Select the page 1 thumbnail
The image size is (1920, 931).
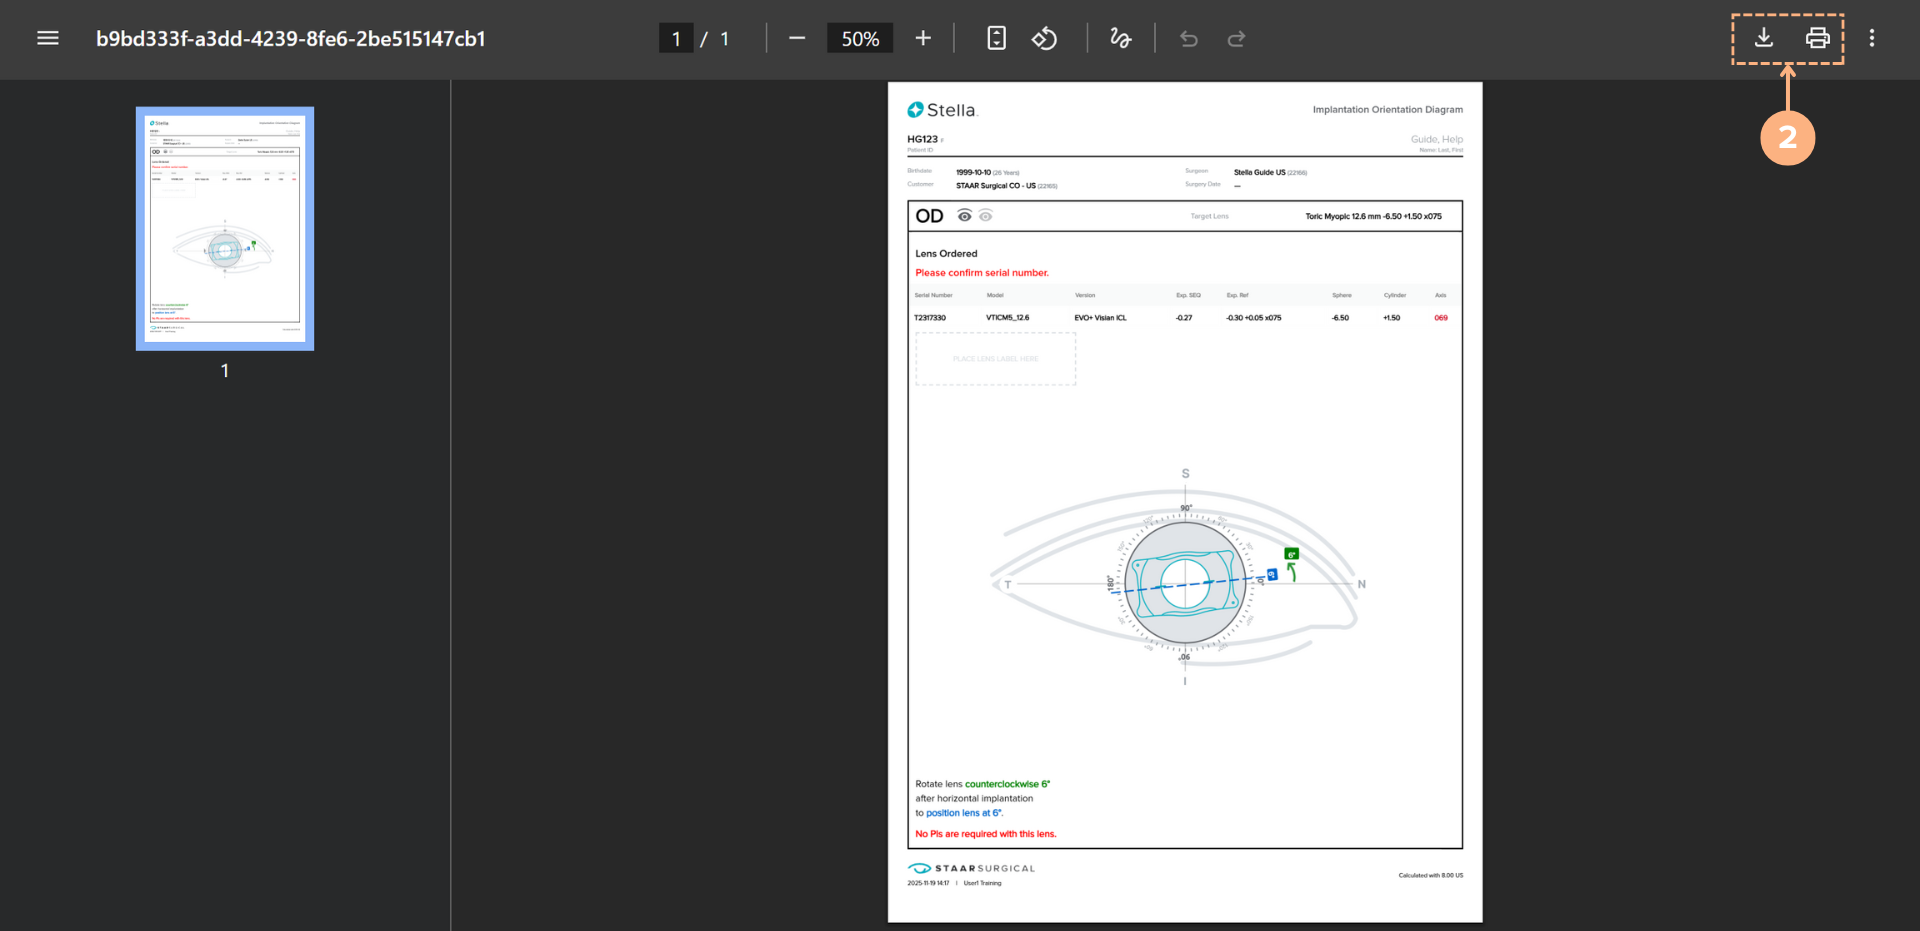[225, 229]
